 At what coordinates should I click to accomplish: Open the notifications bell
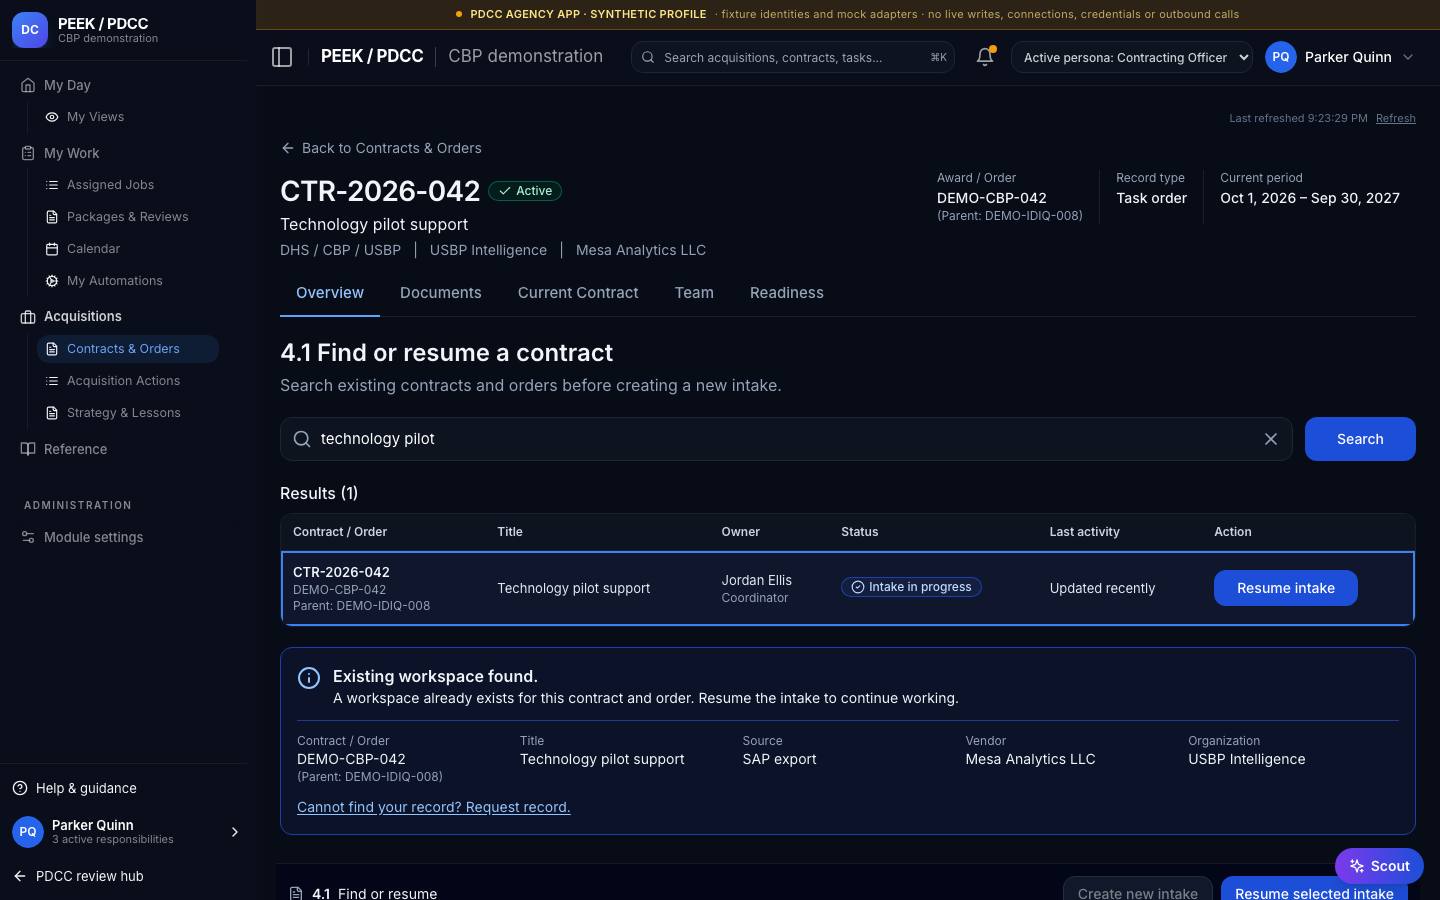[985, 57]
